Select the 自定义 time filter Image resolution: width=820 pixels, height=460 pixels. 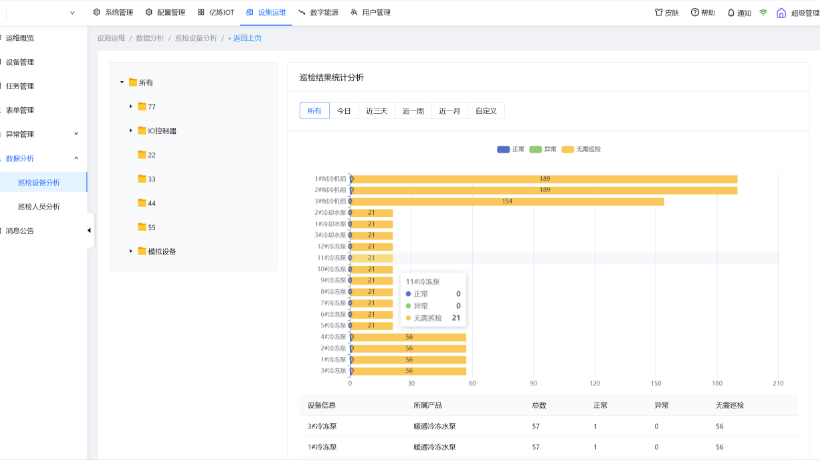[486, 111]
